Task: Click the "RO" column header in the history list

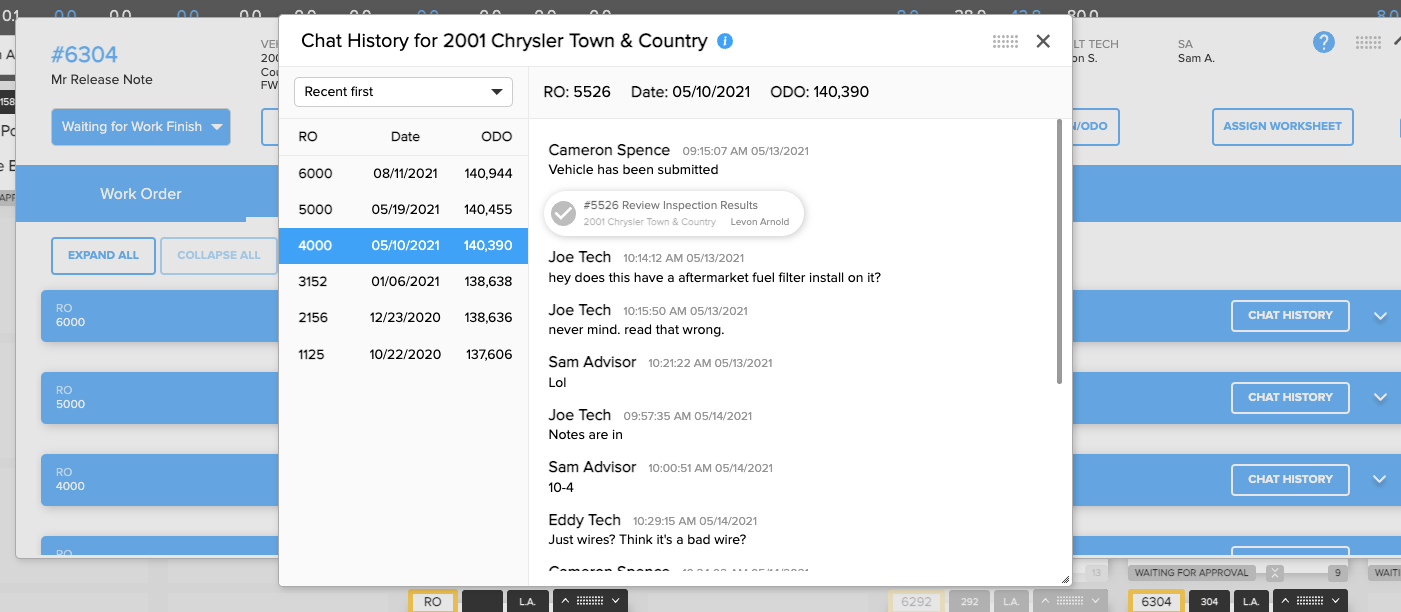Action: [308, 137]
